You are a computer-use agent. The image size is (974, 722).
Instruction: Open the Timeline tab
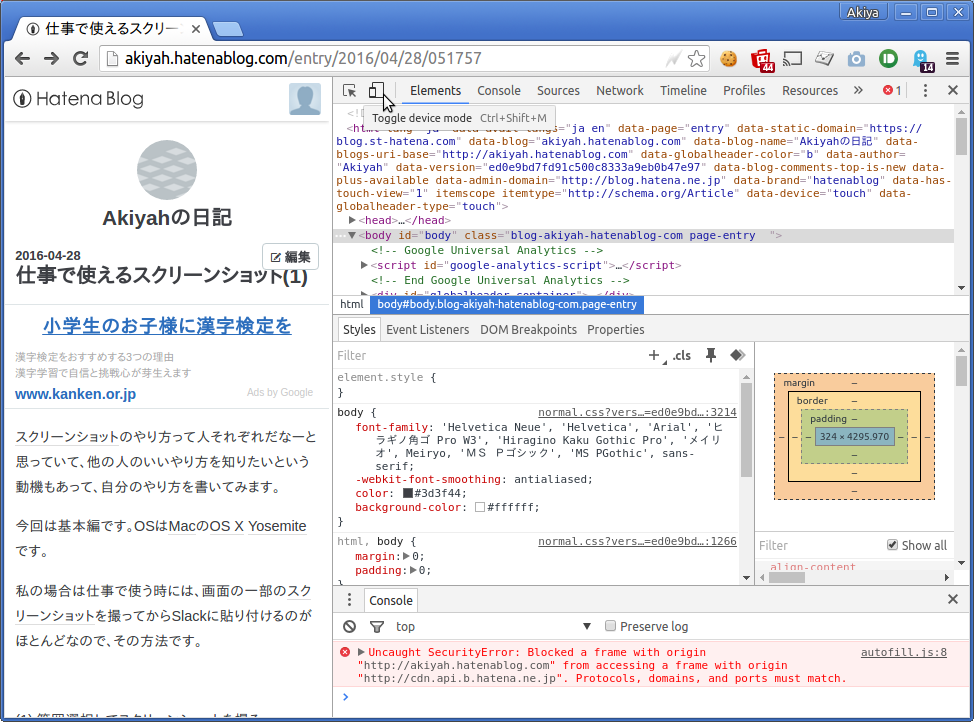[683, 91]
